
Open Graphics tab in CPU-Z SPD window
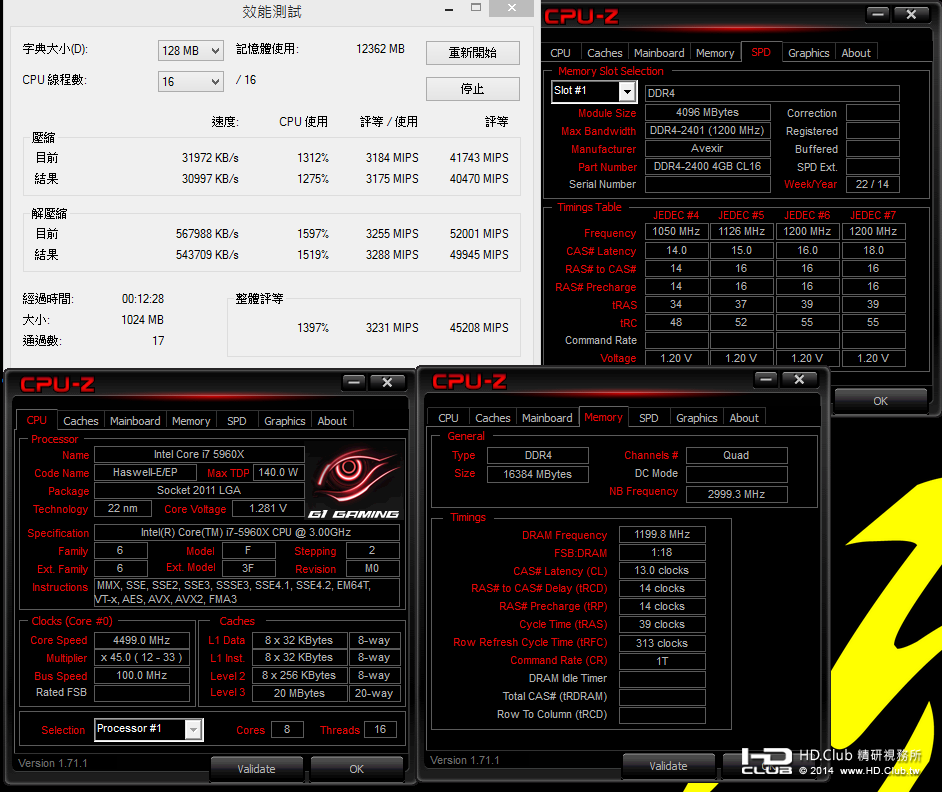click(x=809, y=53)
